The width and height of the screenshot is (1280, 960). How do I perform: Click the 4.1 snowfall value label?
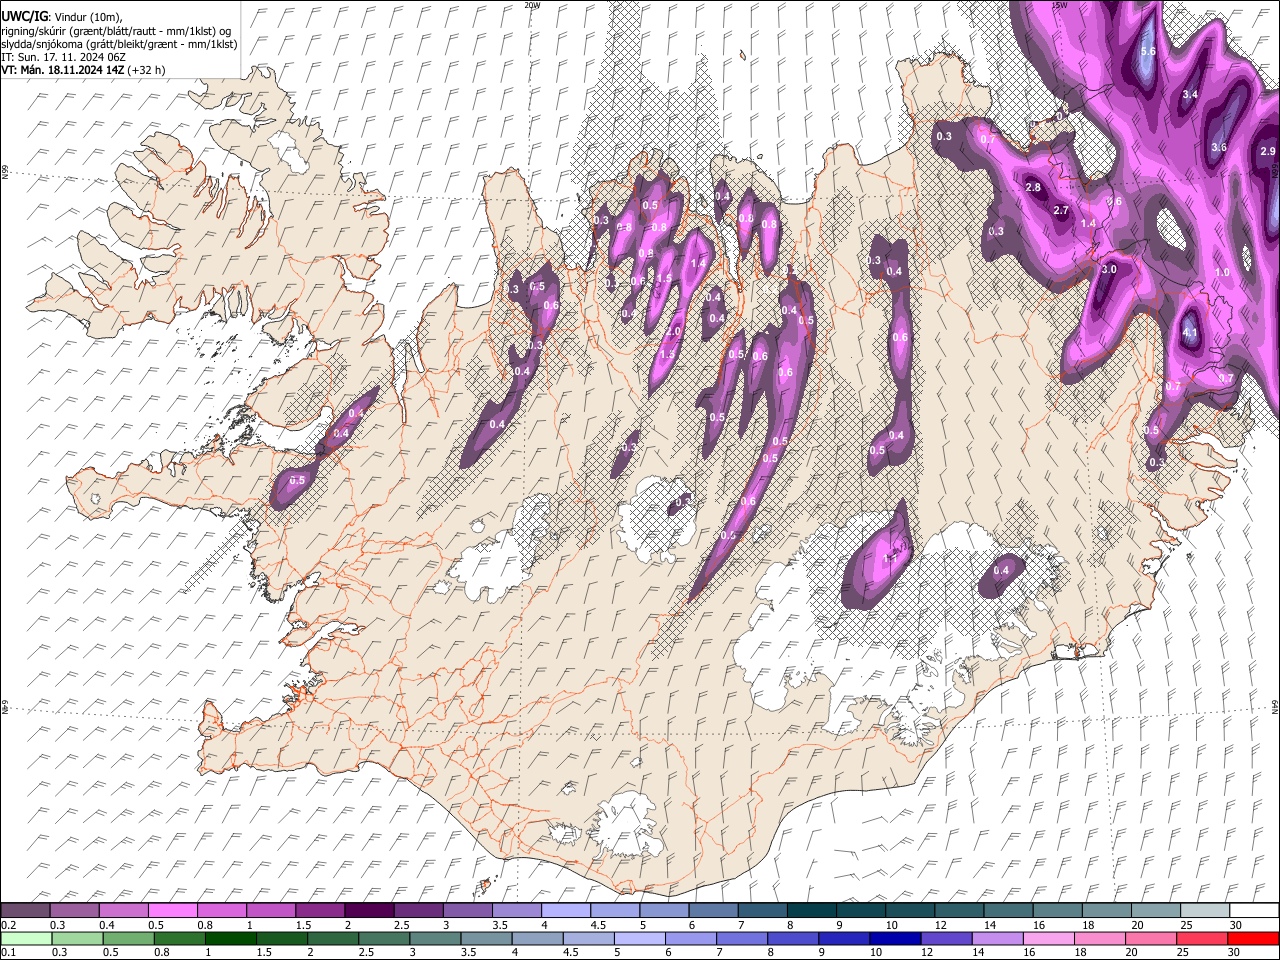[x=1190, y=333]
